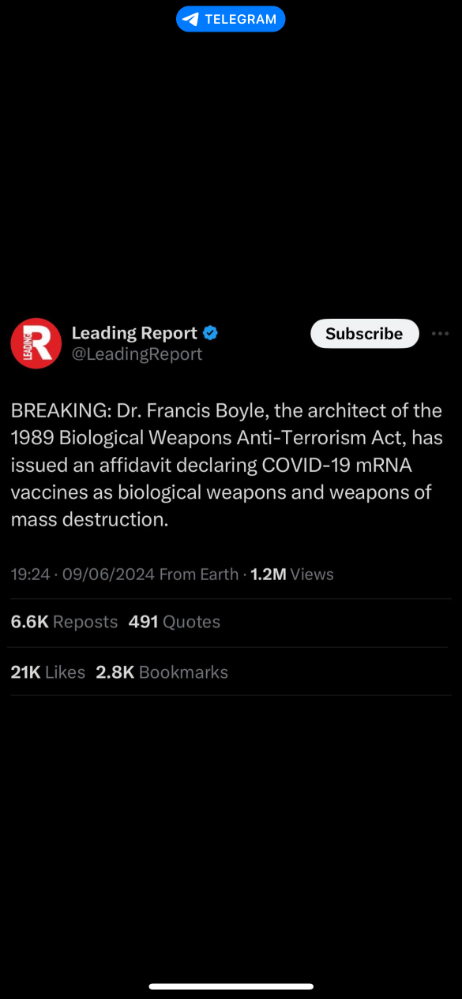Viewport: 462px width, 999px height.
Task: Tap the home indicator bar
Action: click(231, 986)
